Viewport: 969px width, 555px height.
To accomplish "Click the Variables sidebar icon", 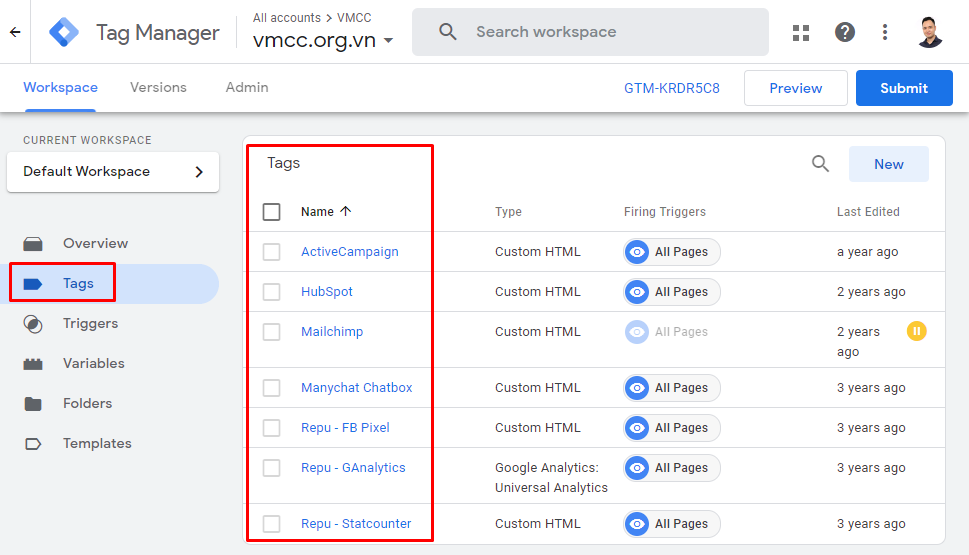I will [x=33, y=363].
